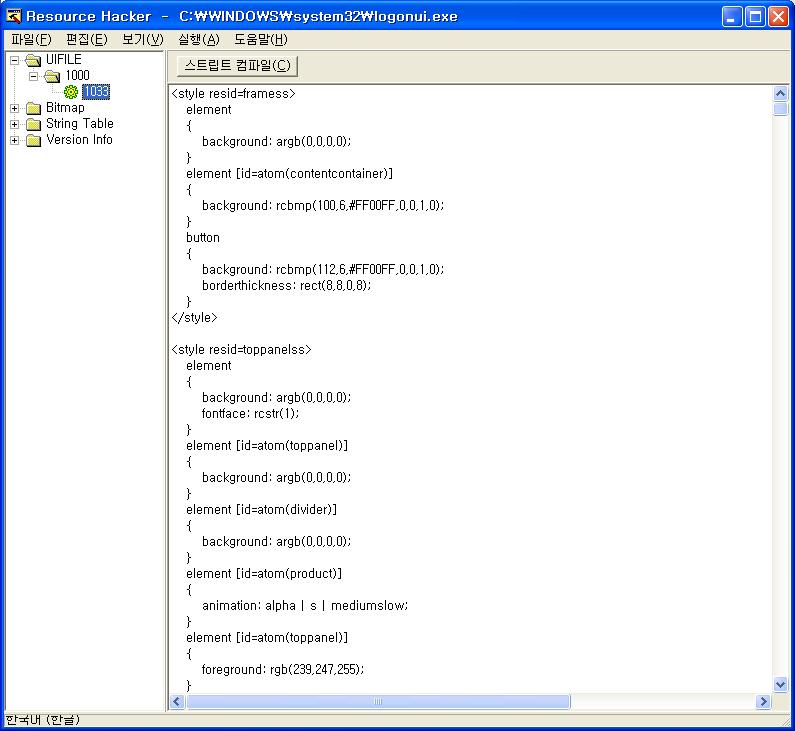Click the horizontal scrollbar right arrow
The height and width of the screenshot is (731, 795).
click(x=764, y=702)
